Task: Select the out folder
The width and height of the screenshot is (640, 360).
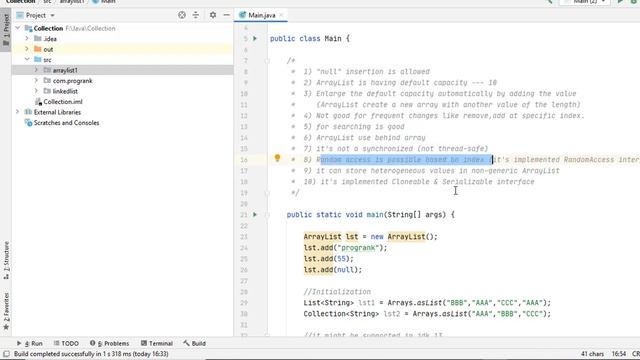Action: [x=48, y=49]
